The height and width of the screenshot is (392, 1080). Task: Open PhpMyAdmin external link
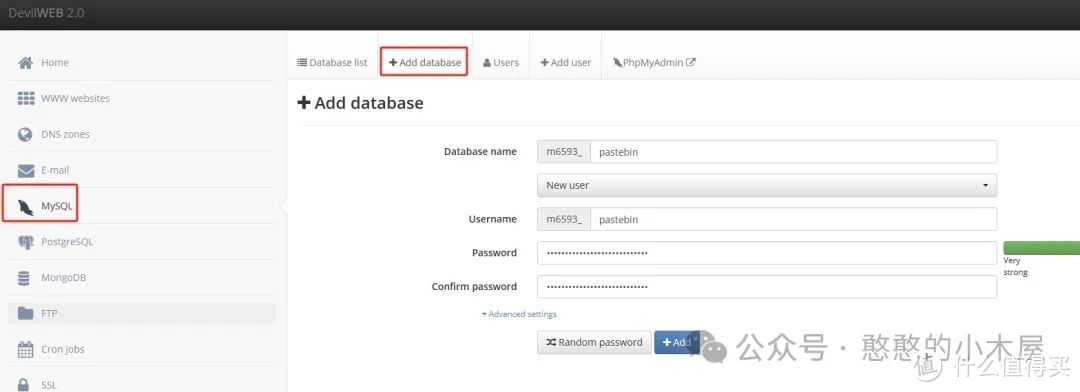click(x=654, y=63)
